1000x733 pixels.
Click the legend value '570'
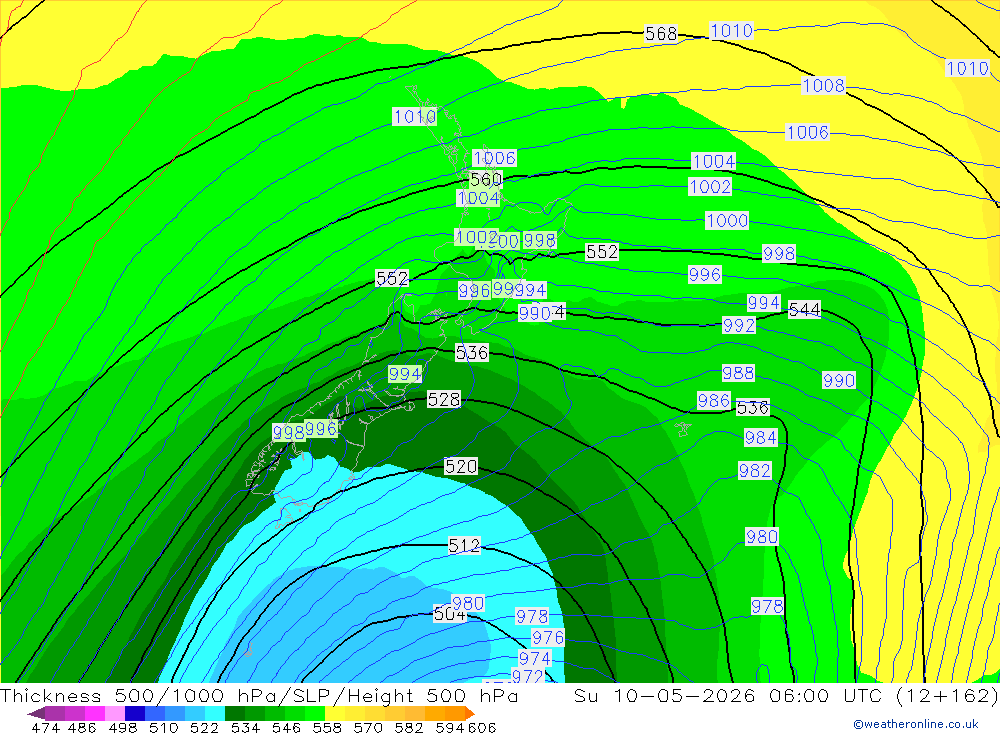(367, 727)
